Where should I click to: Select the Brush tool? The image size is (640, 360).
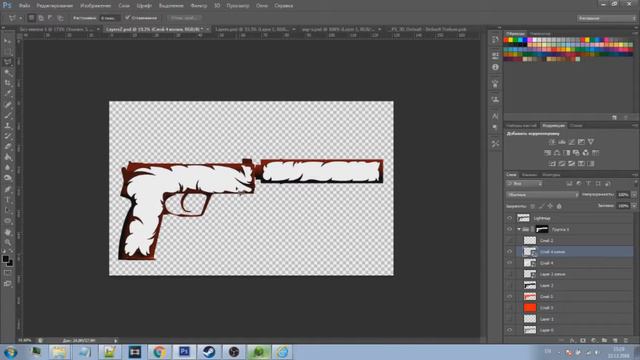click(8, 115)
